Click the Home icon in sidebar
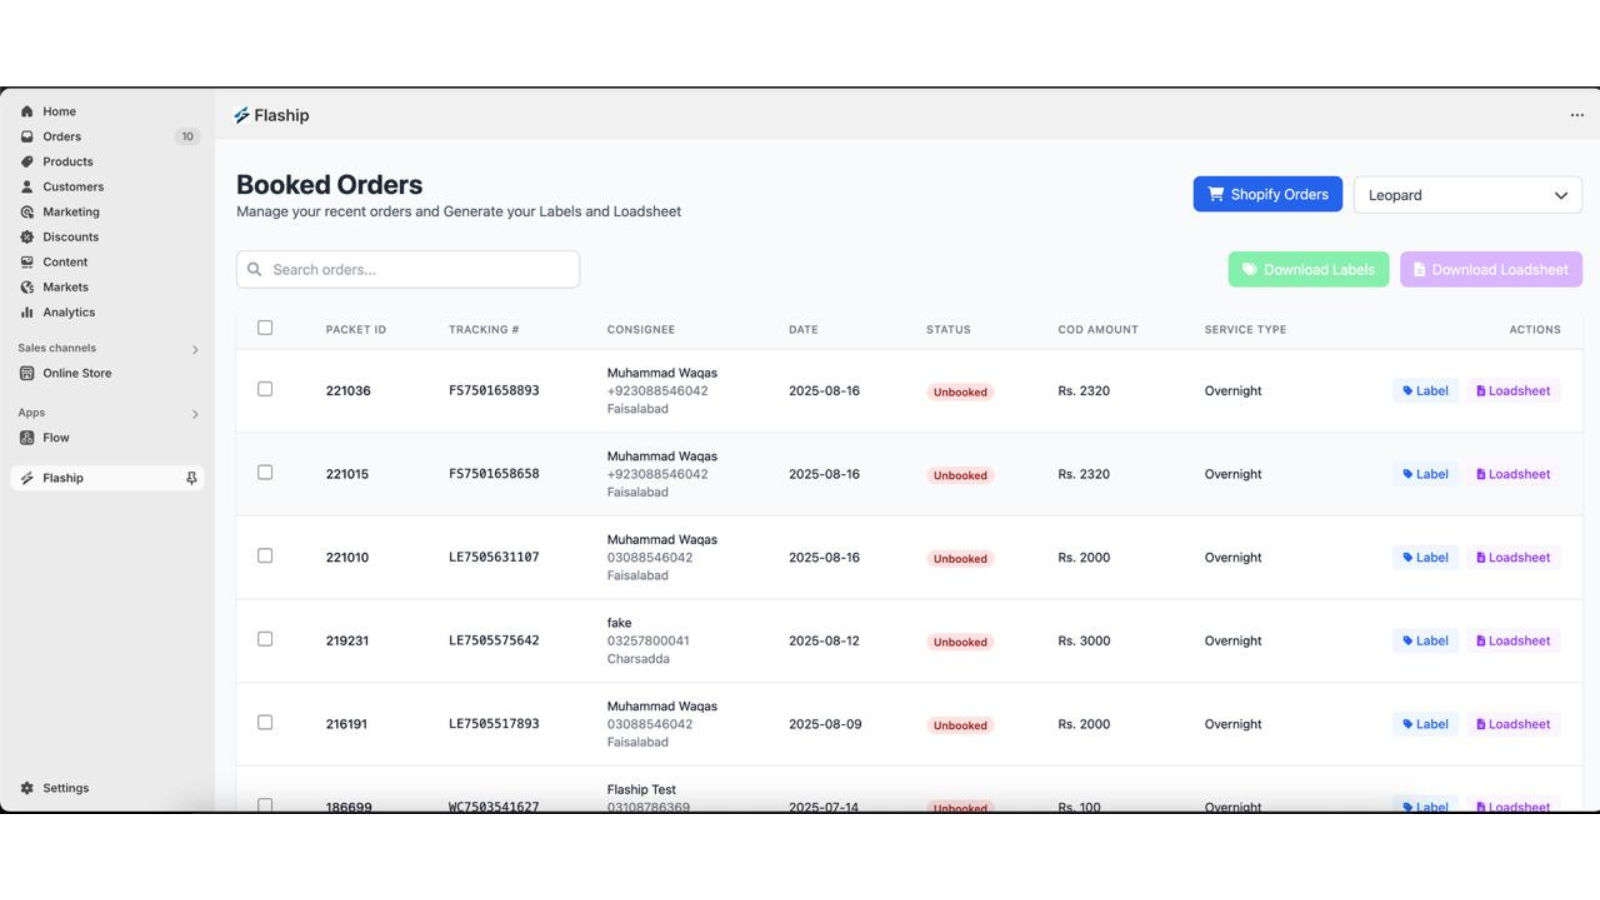 coord(27,111)
